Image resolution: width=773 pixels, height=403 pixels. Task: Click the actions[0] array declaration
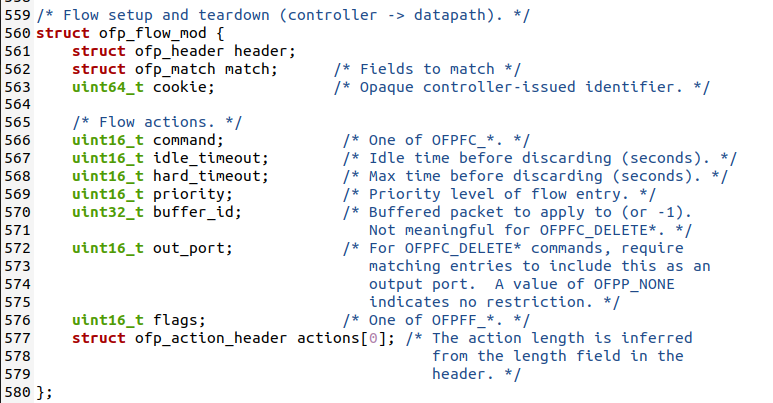(339, 337)
